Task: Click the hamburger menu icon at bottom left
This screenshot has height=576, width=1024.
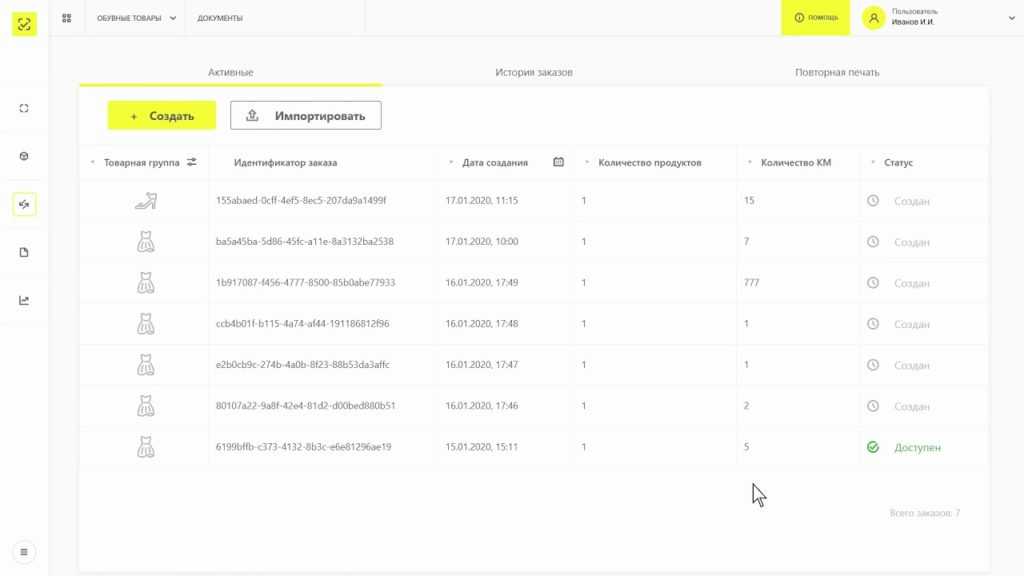Action: point(24,551)
